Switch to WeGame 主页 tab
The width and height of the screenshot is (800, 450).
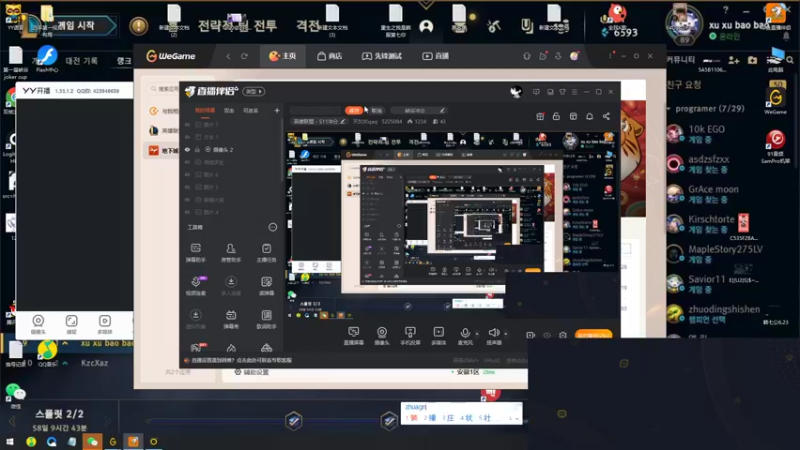pyautogui.click(x=283, y=56)
